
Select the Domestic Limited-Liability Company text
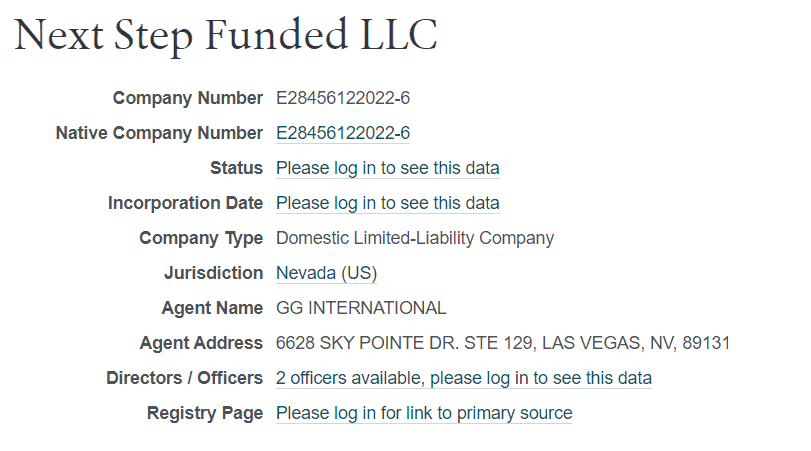pos(414,238)
